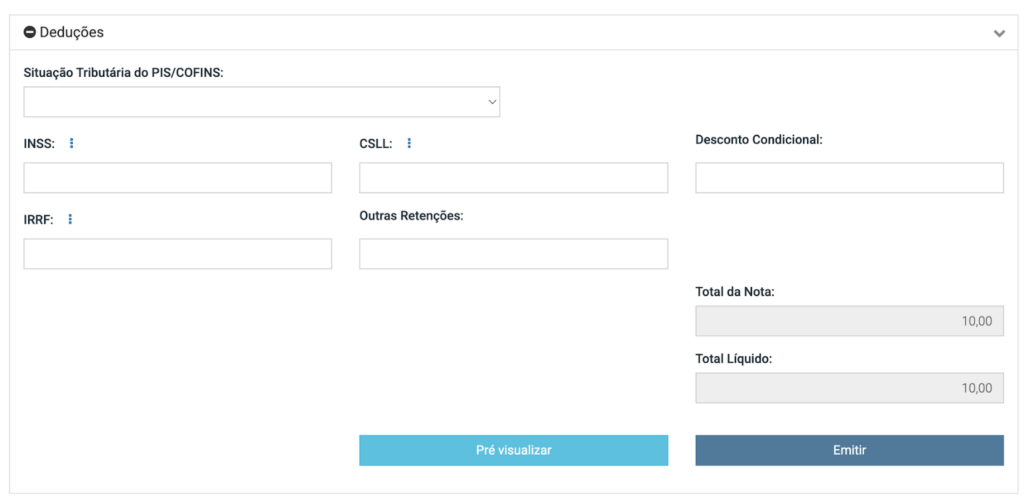Click the Deduções section title
The width and height of the screenshot is (1024, 497).
pos(71,33)
